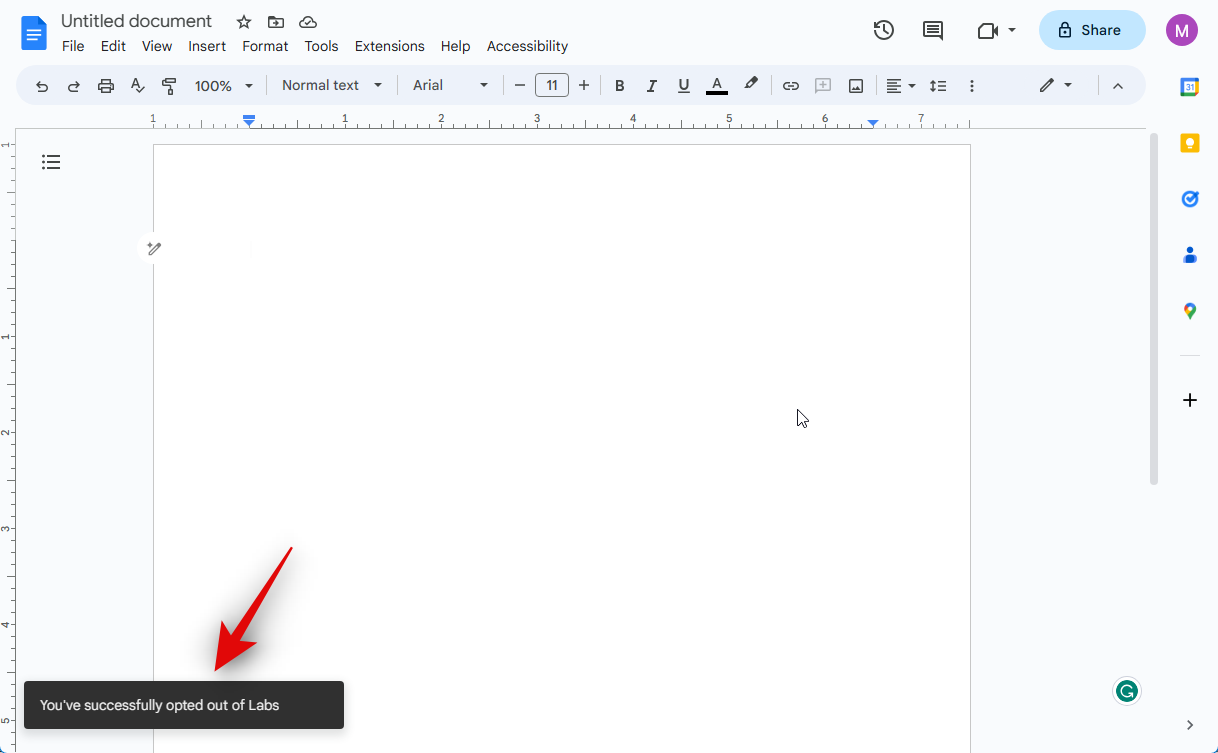Open Google Keep in side panel
Viewport: 1218px width, 753px height.
1189,143
